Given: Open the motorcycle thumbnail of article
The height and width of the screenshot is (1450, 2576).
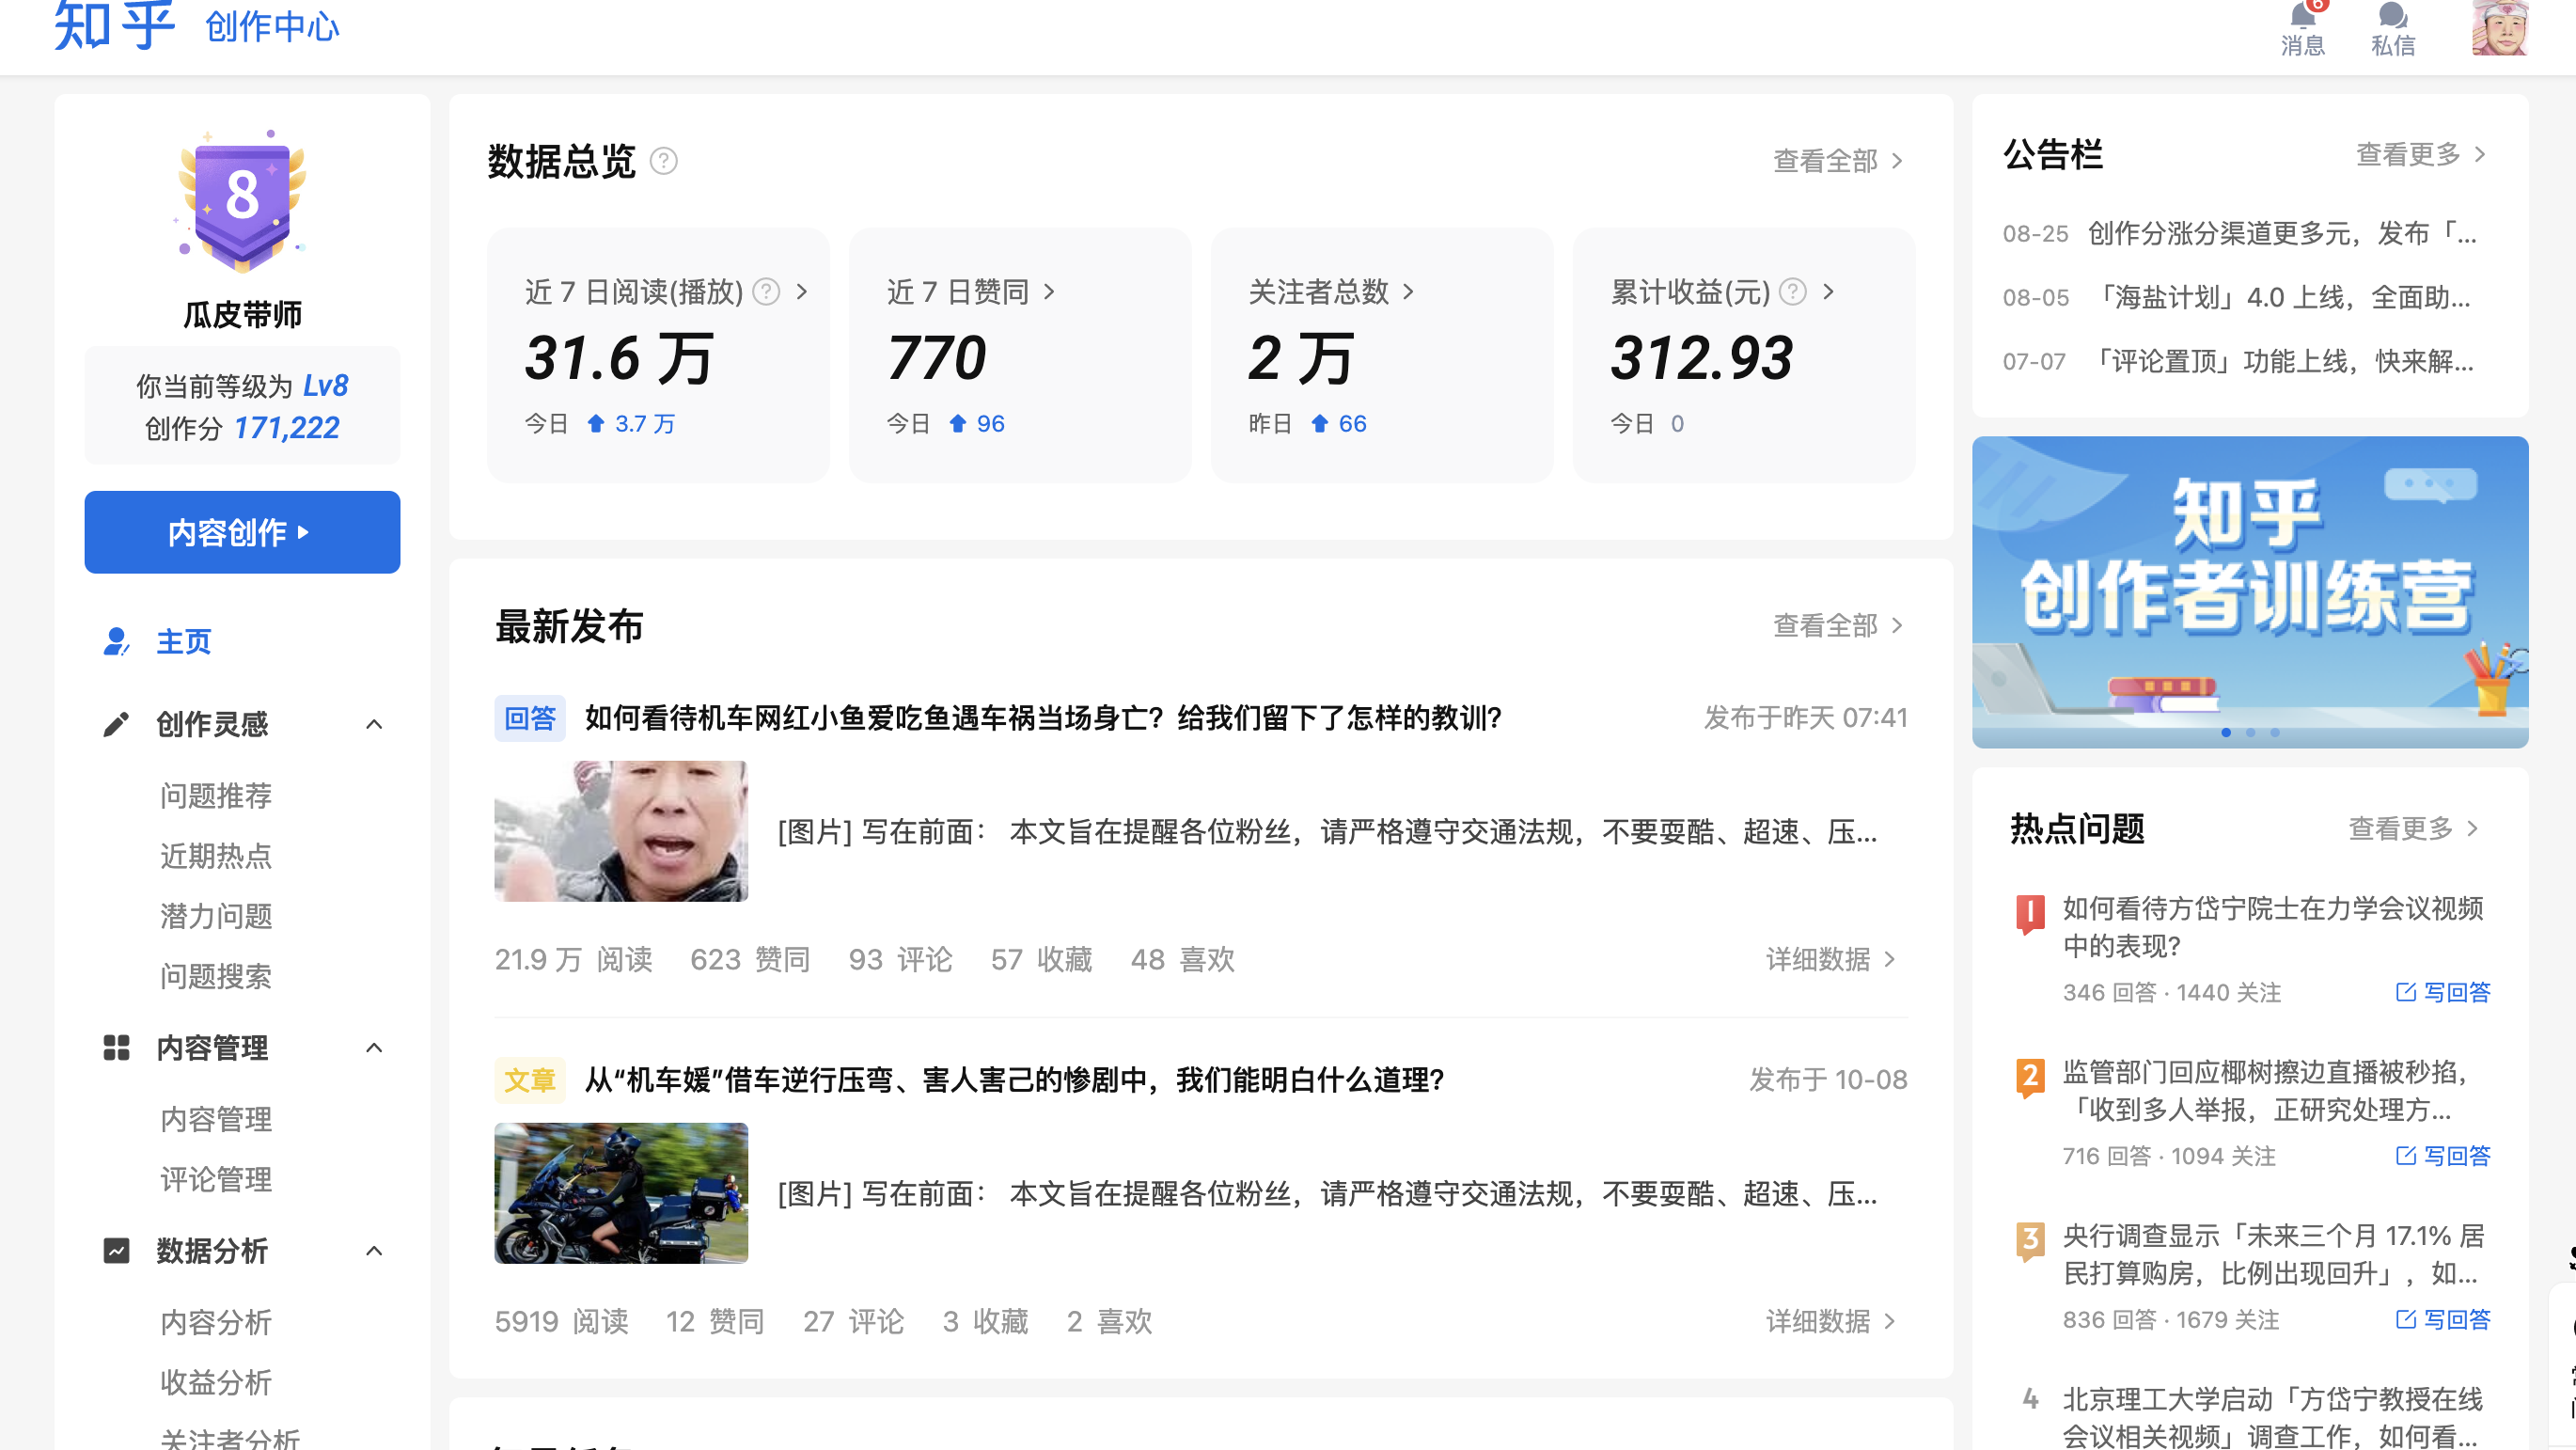Looking at the screenshot, I should tap(620, 1193).
